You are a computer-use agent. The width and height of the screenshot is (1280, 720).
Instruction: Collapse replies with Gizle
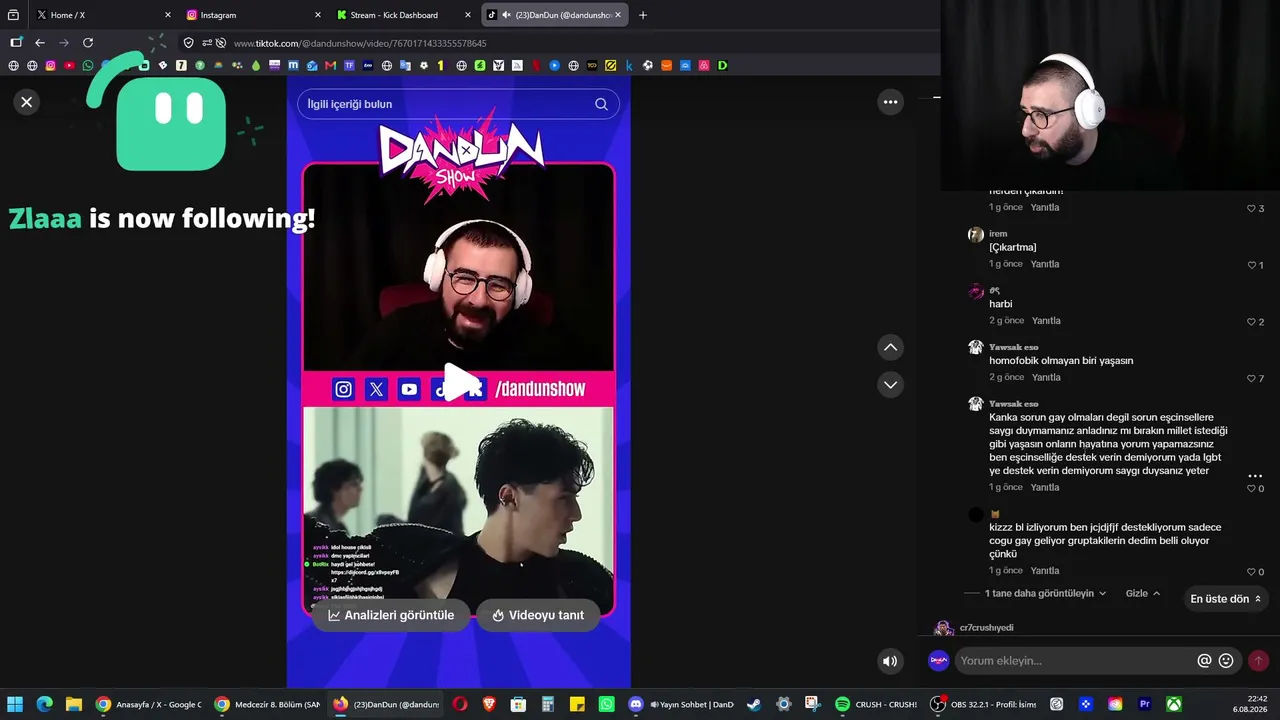(1143, 593)
